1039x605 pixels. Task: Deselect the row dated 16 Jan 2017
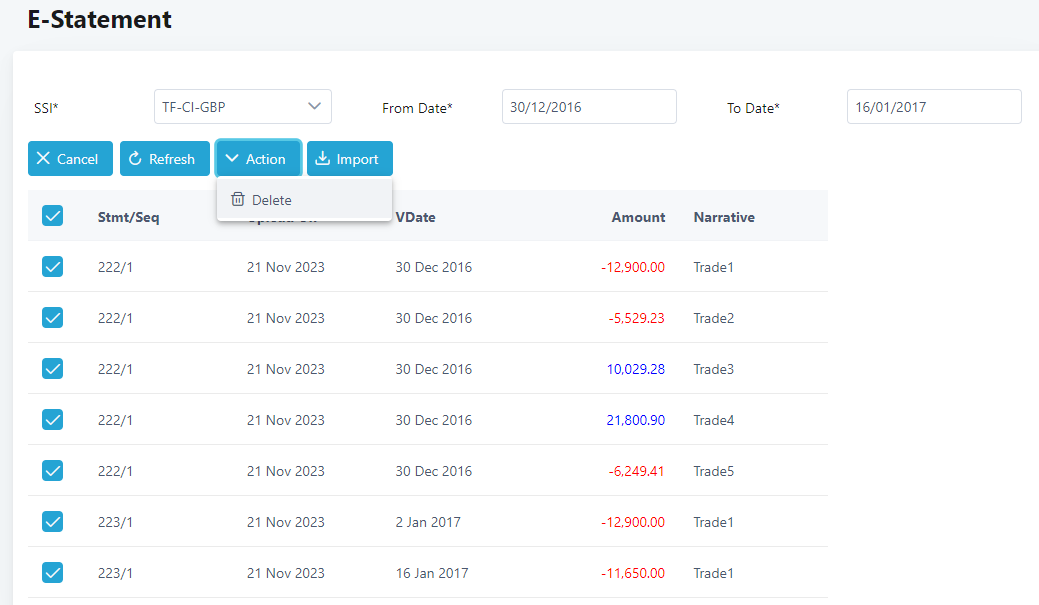click(53, 573)
